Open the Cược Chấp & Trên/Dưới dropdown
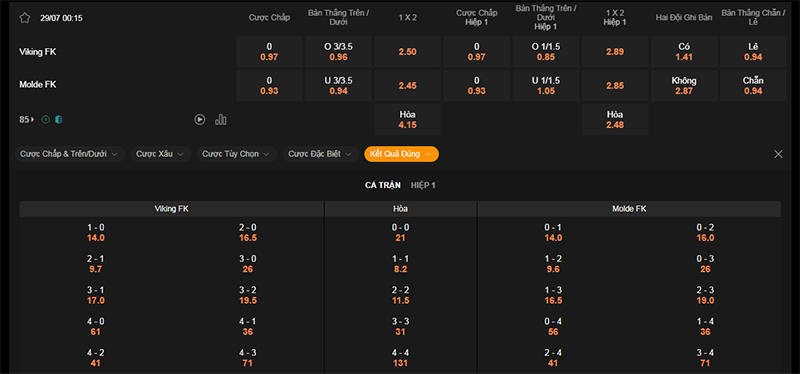Viewport: 800px width, 374px height. [69, 154]
